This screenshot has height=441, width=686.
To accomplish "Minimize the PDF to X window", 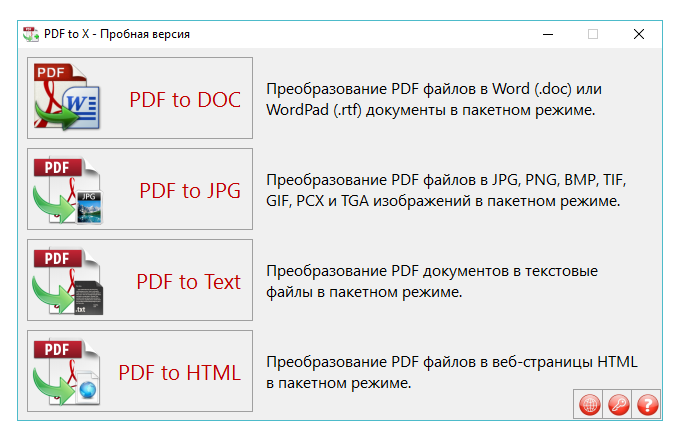I will 548,33.
